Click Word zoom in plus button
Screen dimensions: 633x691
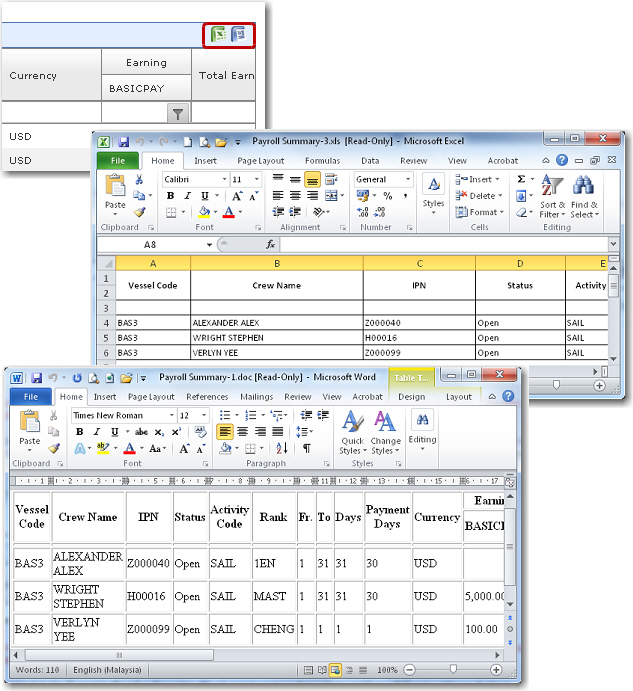[x=496, y=670]
